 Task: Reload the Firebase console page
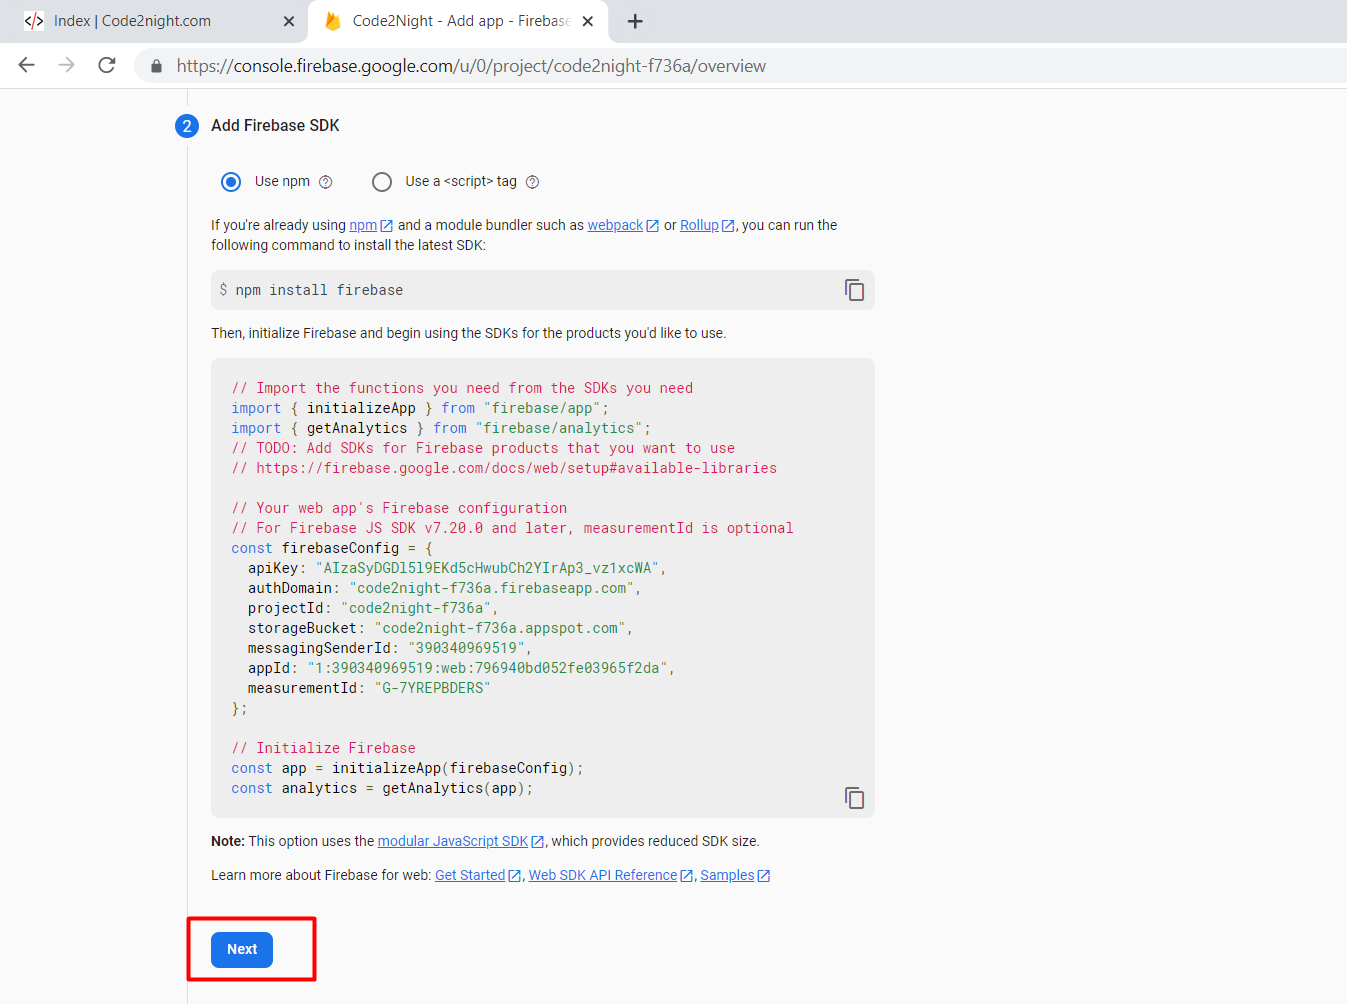click(x=107, y=65)
